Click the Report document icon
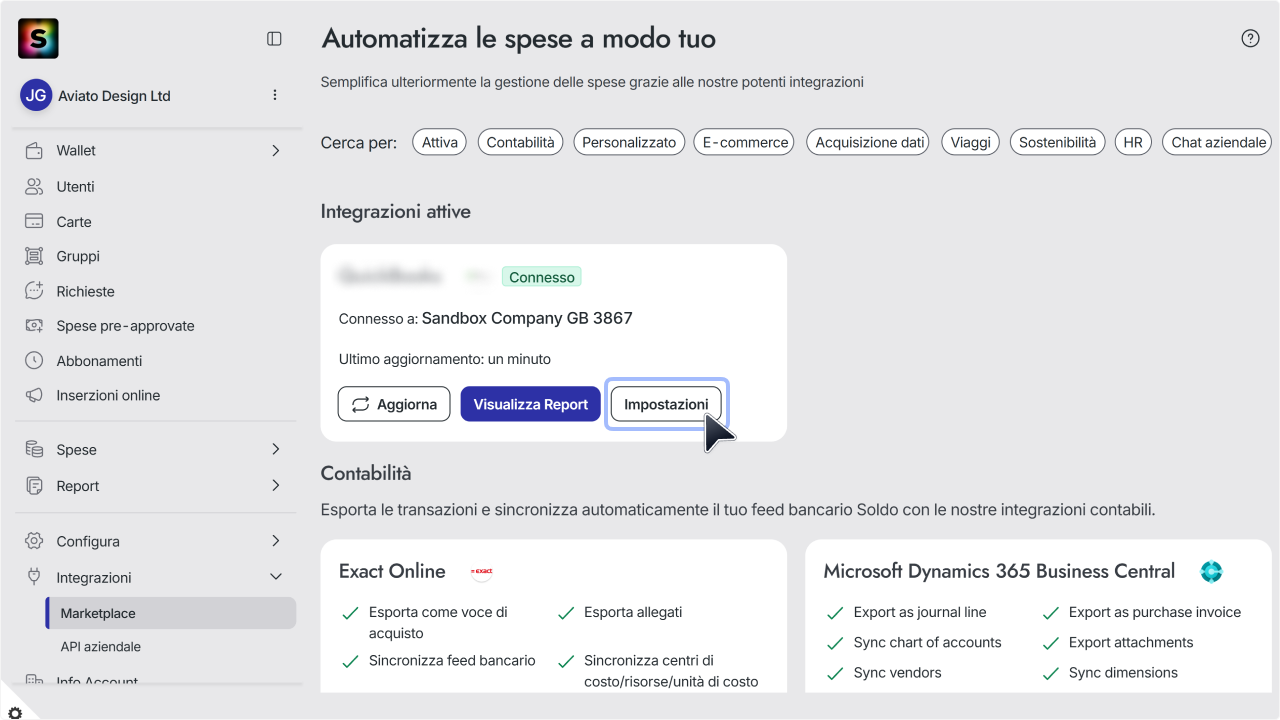 34,486
